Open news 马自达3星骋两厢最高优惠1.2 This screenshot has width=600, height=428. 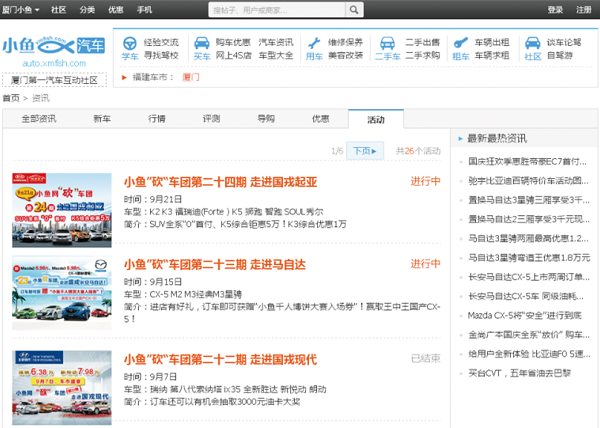tap(528, 238)
